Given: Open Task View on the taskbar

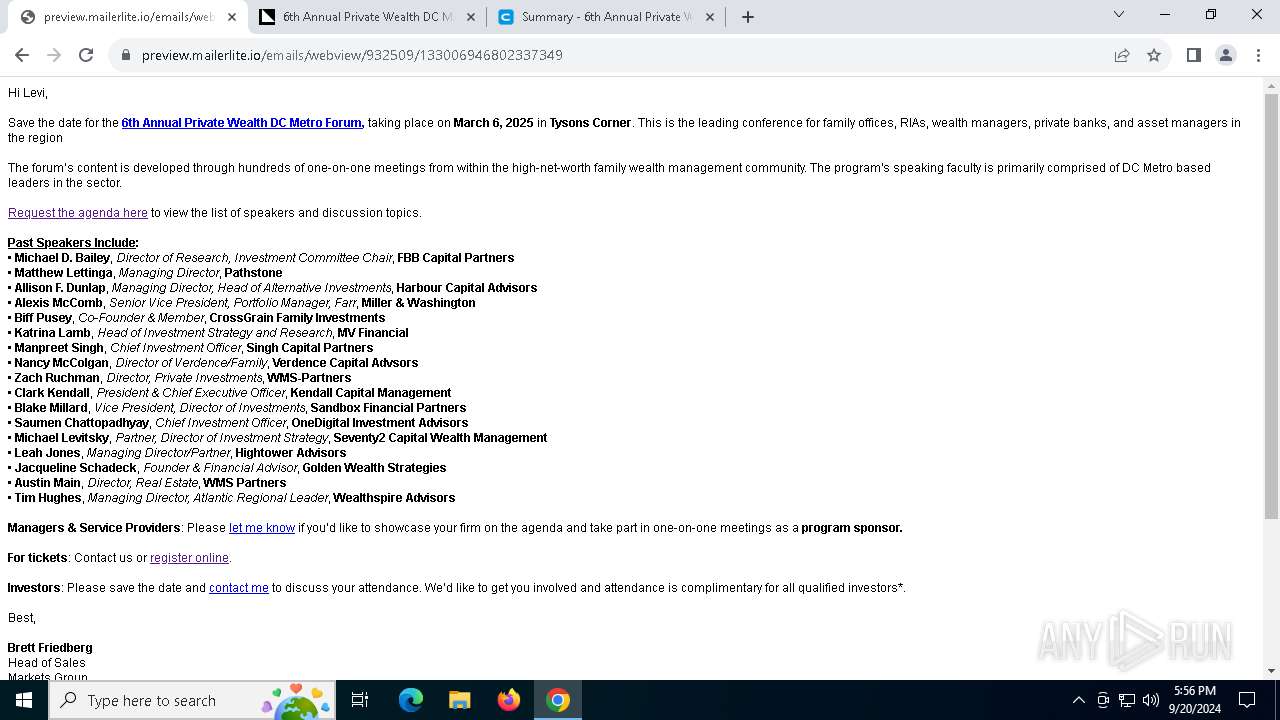Looking at the screenshot, I should [x=360, y=700].
